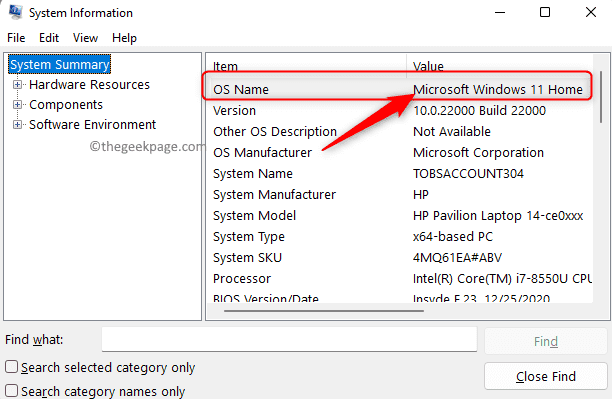Click the Find what input field
Screen dimensions: 612x399
click(x=289, y=339)
